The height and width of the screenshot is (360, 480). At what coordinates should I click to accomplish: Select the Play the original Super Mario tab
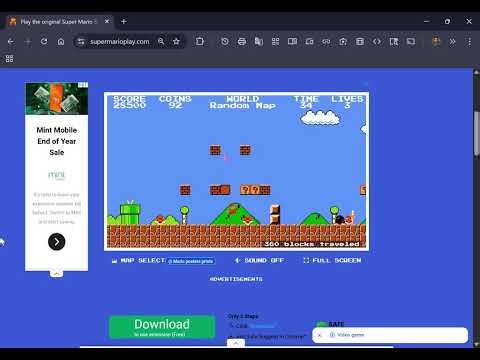click(x=59, y=22)
